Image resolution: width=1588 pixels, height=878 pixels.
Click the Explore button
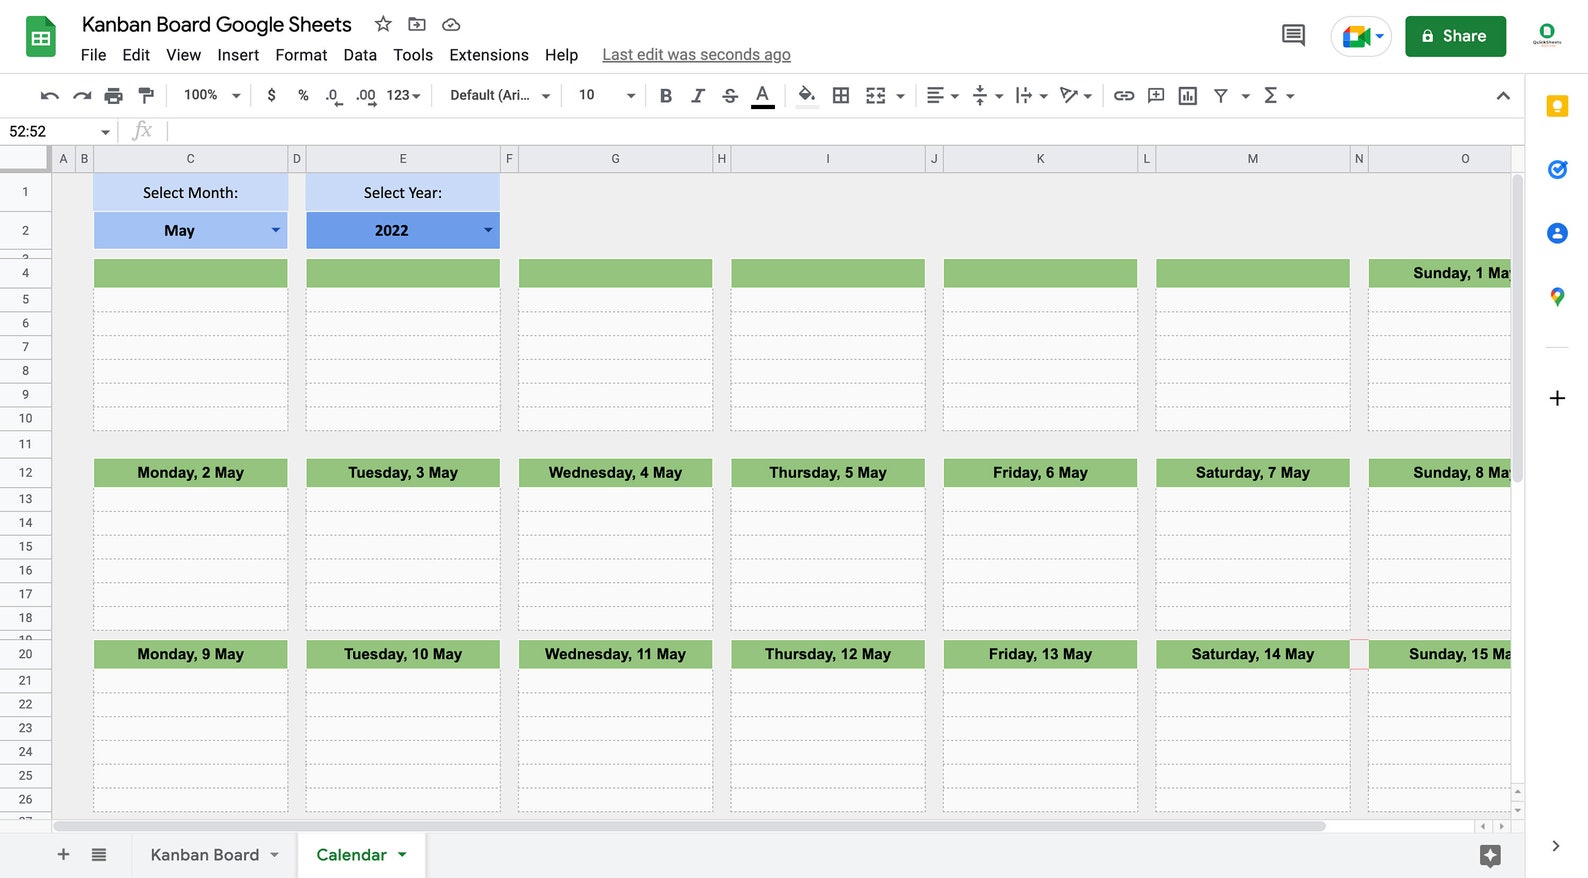(x=1490, y=856)
